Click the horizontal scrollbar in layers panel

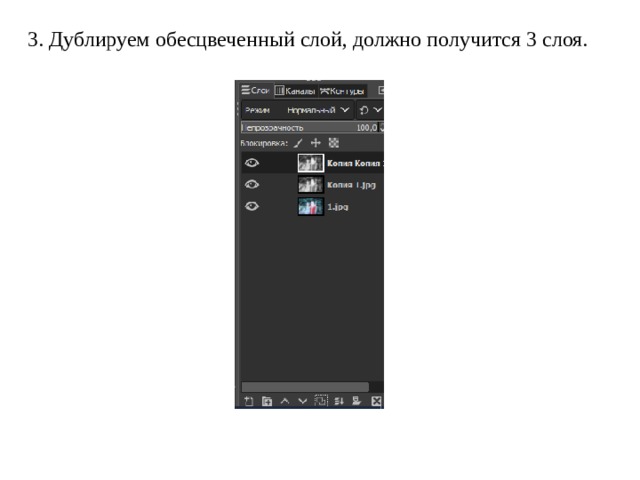coord(305,386)
